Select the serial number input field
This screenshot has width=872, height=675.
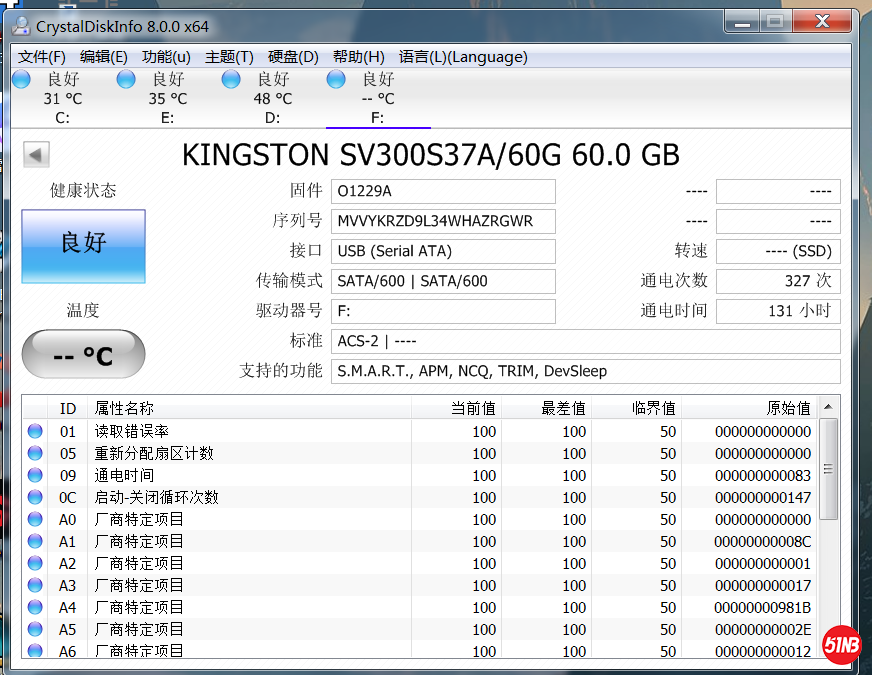coord(443,221)
